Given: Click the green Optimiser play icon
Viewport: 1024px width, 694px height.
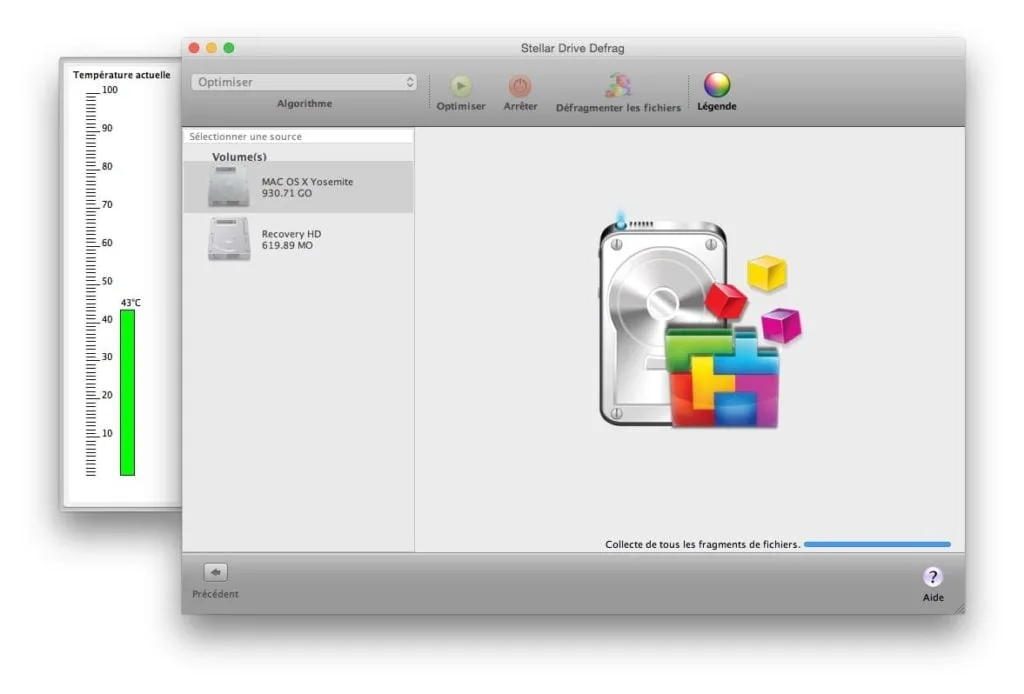Looking at the screenshot, I should 460,86.
